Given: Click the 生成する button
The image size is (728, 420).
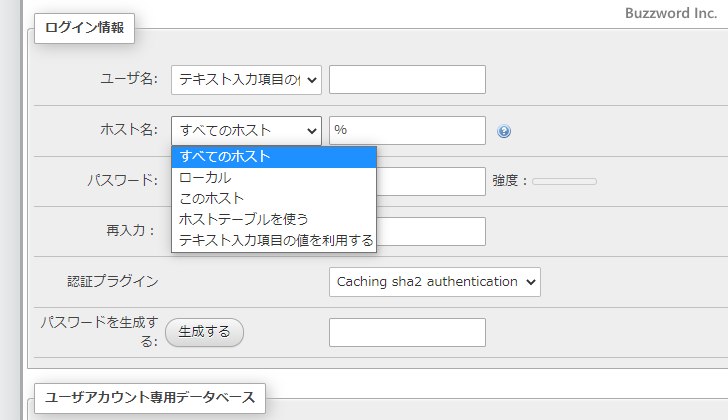Looking at the screenshot, I should tap(204, 332).
